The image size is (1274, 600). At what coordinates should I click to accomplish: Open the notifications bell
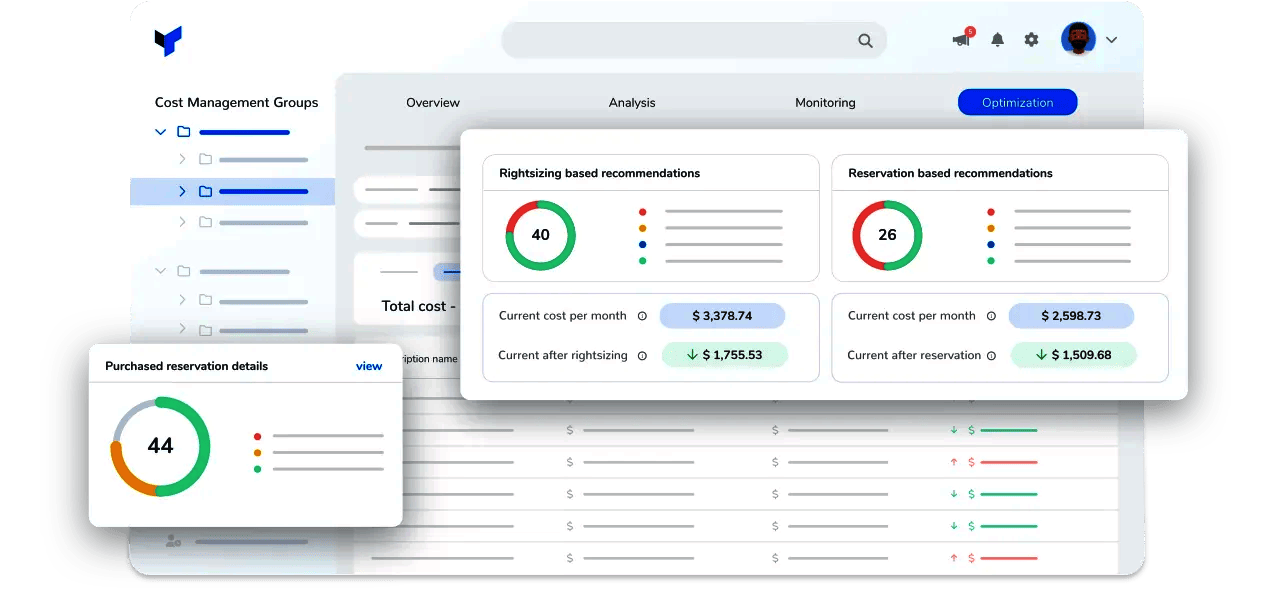997,40
